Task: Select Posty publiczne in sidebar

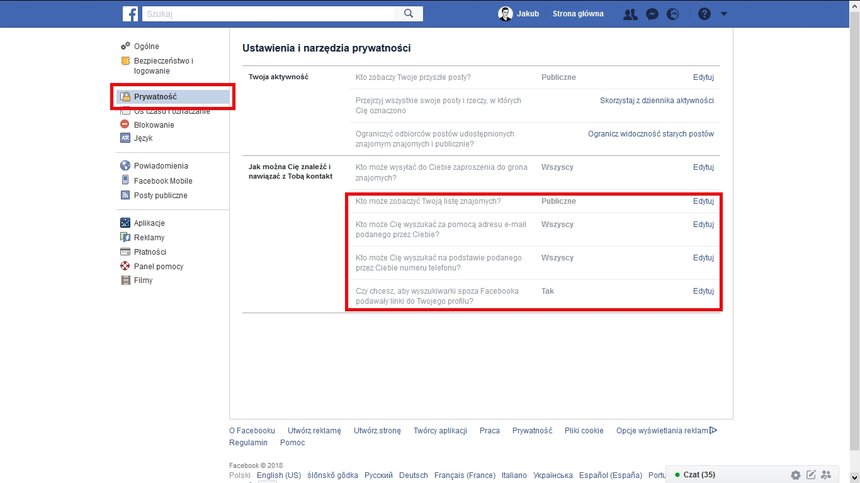Action: pos(160,195)
